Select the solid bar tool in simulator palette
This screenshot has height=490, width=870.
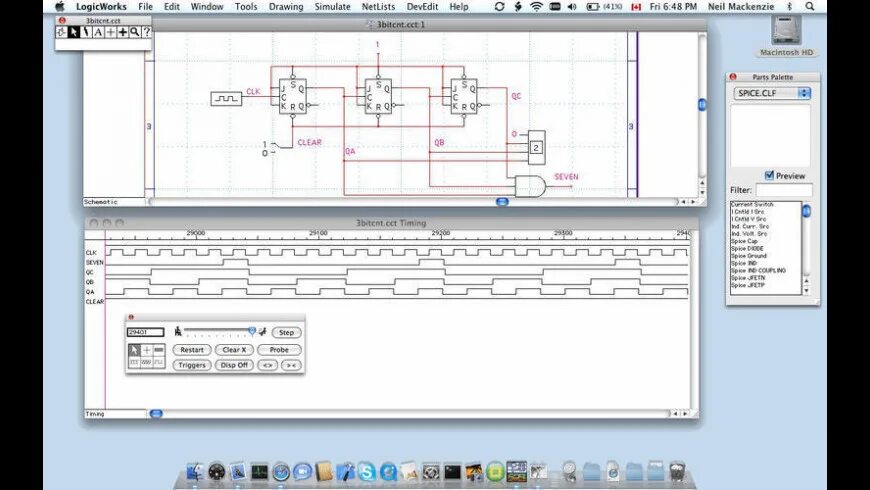pos(159,350)
